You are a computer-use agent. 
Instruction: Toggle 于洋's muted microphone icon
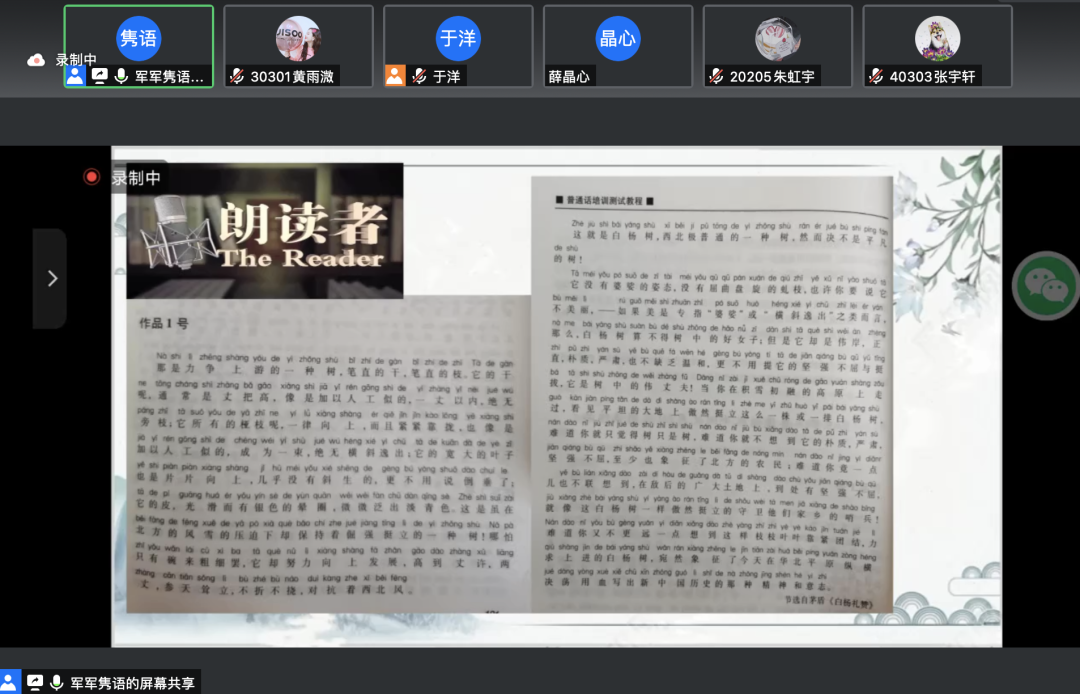point(417,74)
